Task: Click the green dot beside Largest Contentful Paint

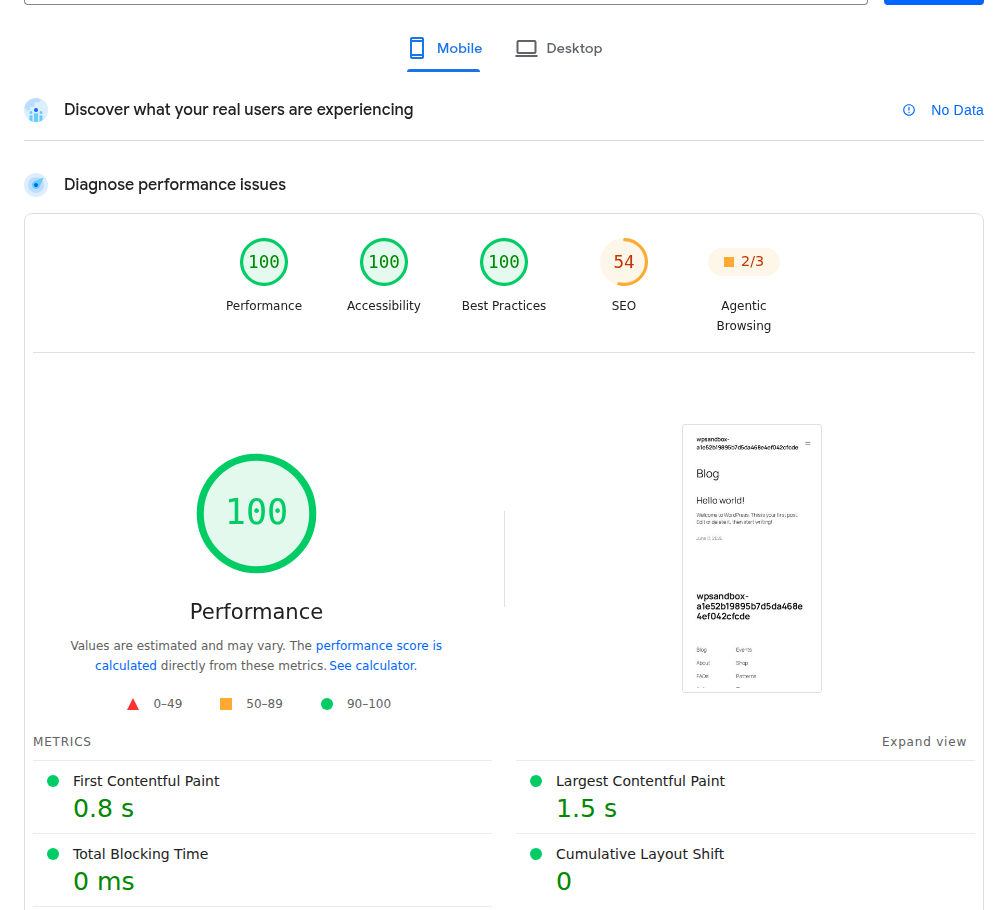Action: (536, 781)
